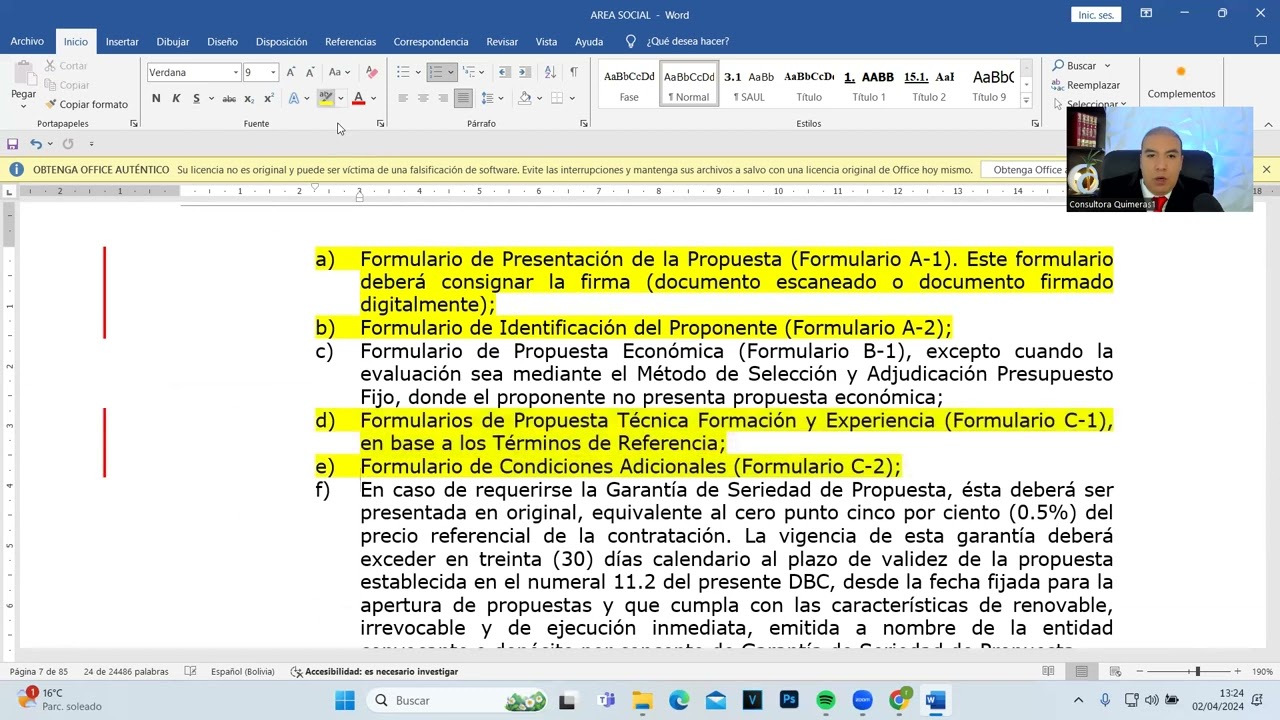Viewport: 1280px width, 720px height.
Task: Apply the Título 1 style
Action: 869,85
